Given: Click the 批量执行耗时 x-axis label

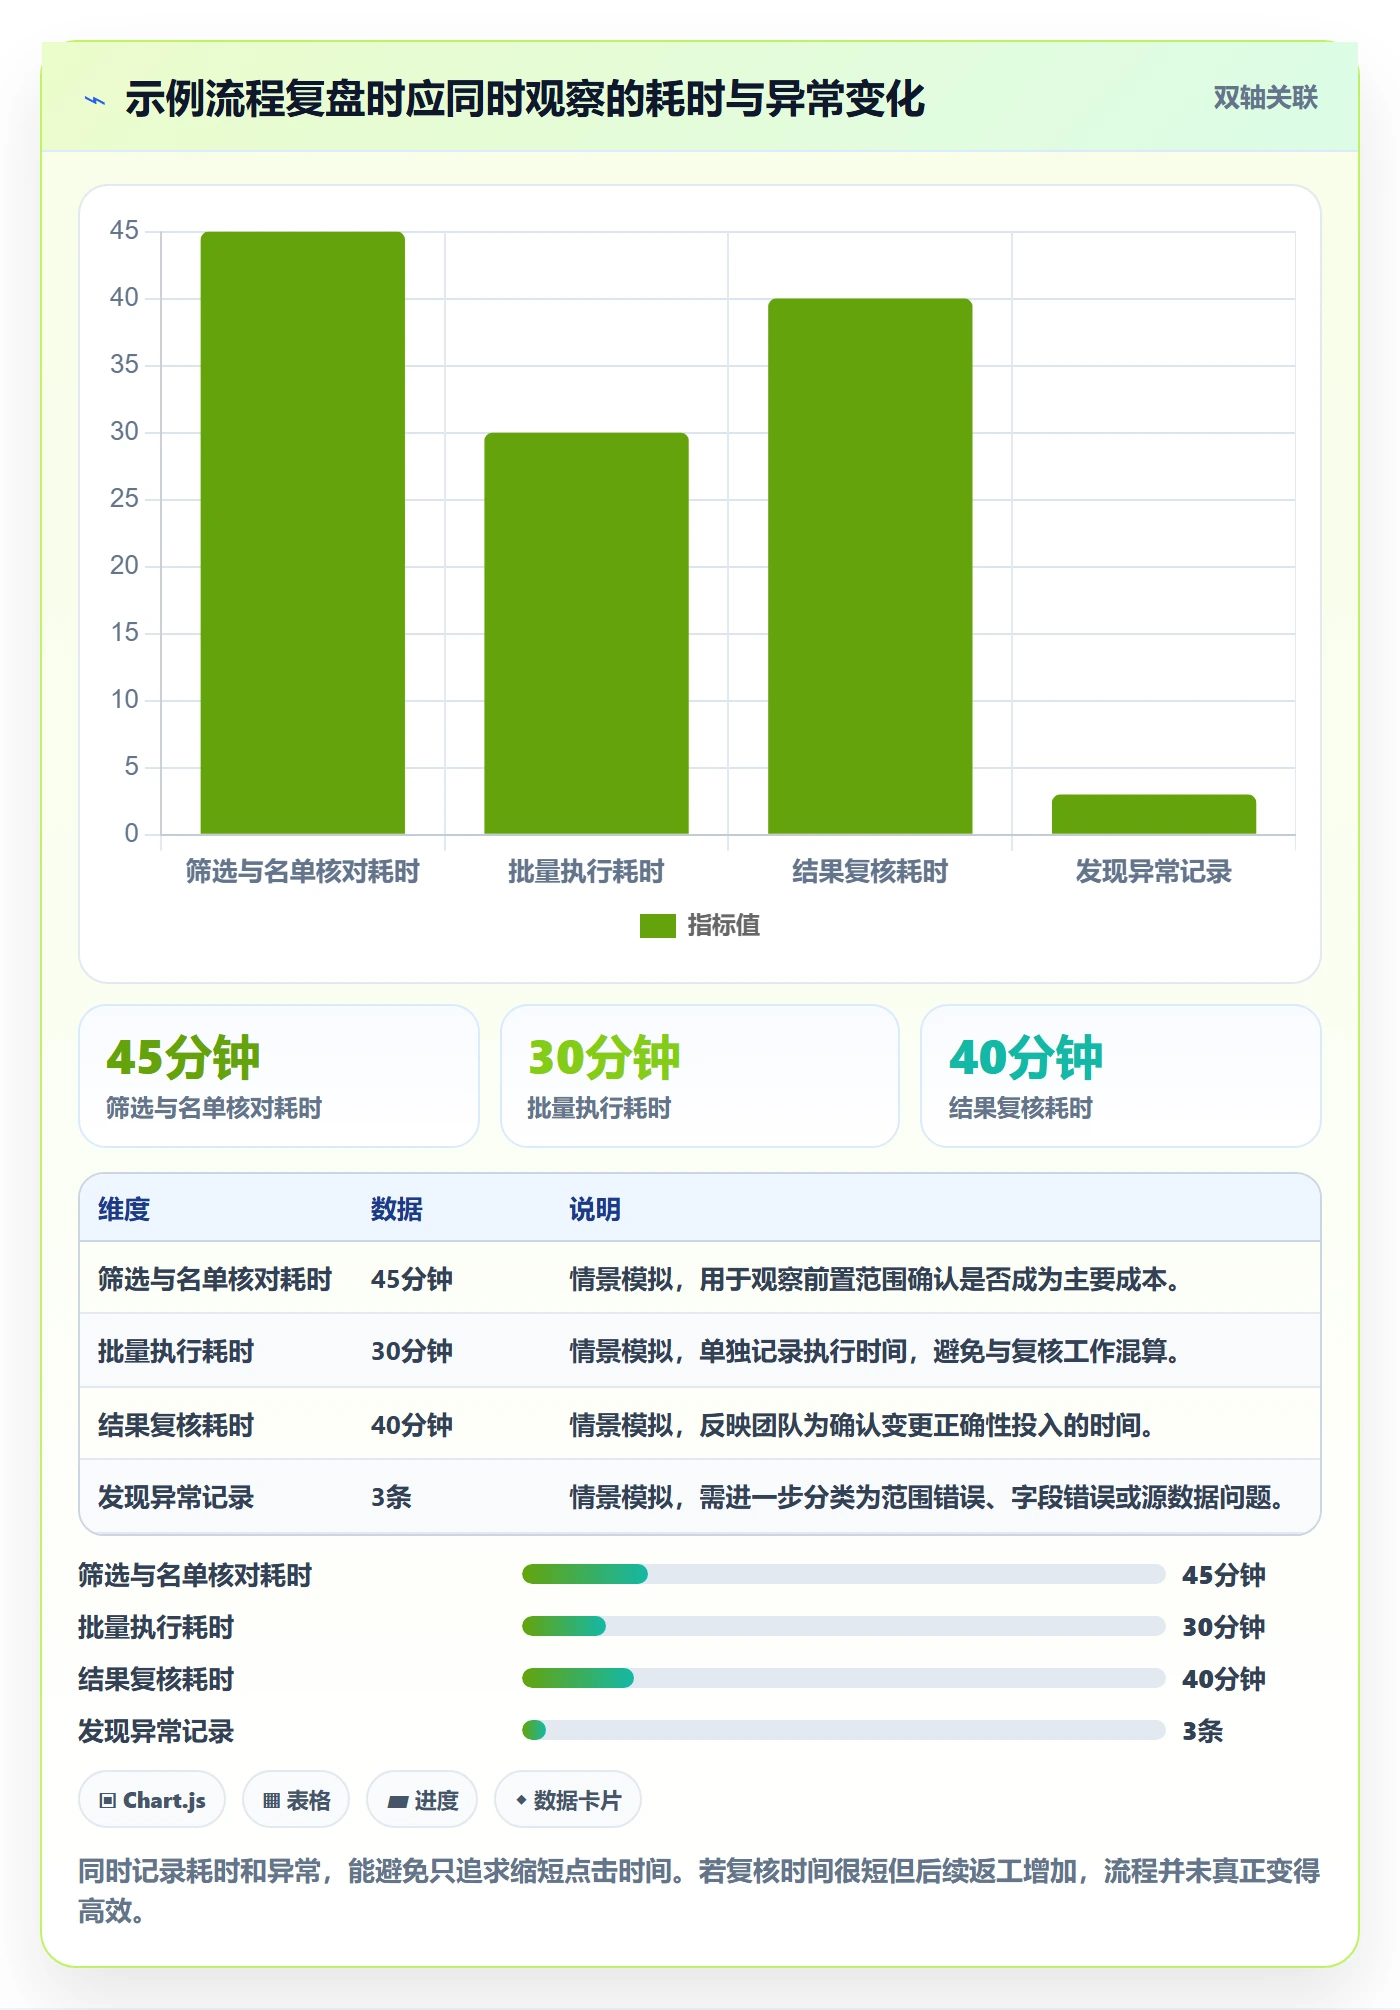Looking at the screenshot, I should pyautogui.click(x=587, y=872).
